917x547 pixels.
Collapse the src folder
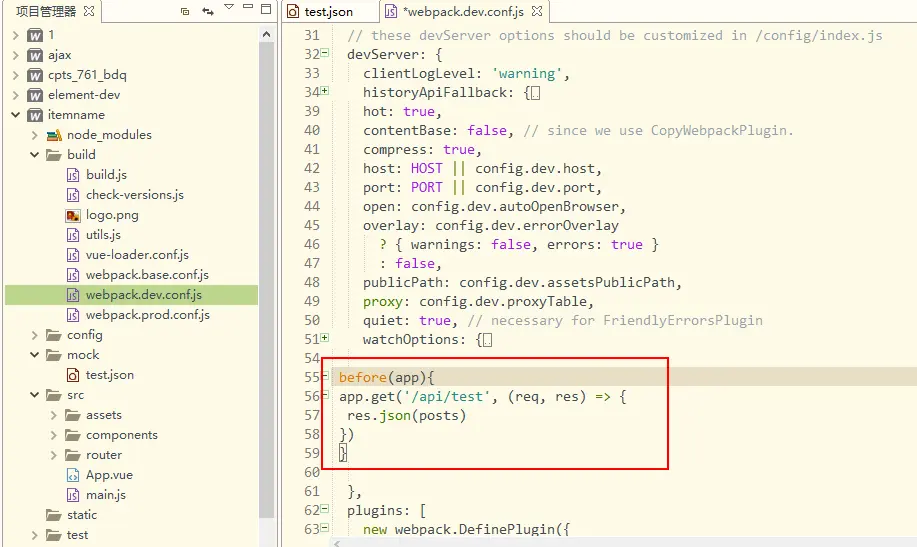click(35, 395)
